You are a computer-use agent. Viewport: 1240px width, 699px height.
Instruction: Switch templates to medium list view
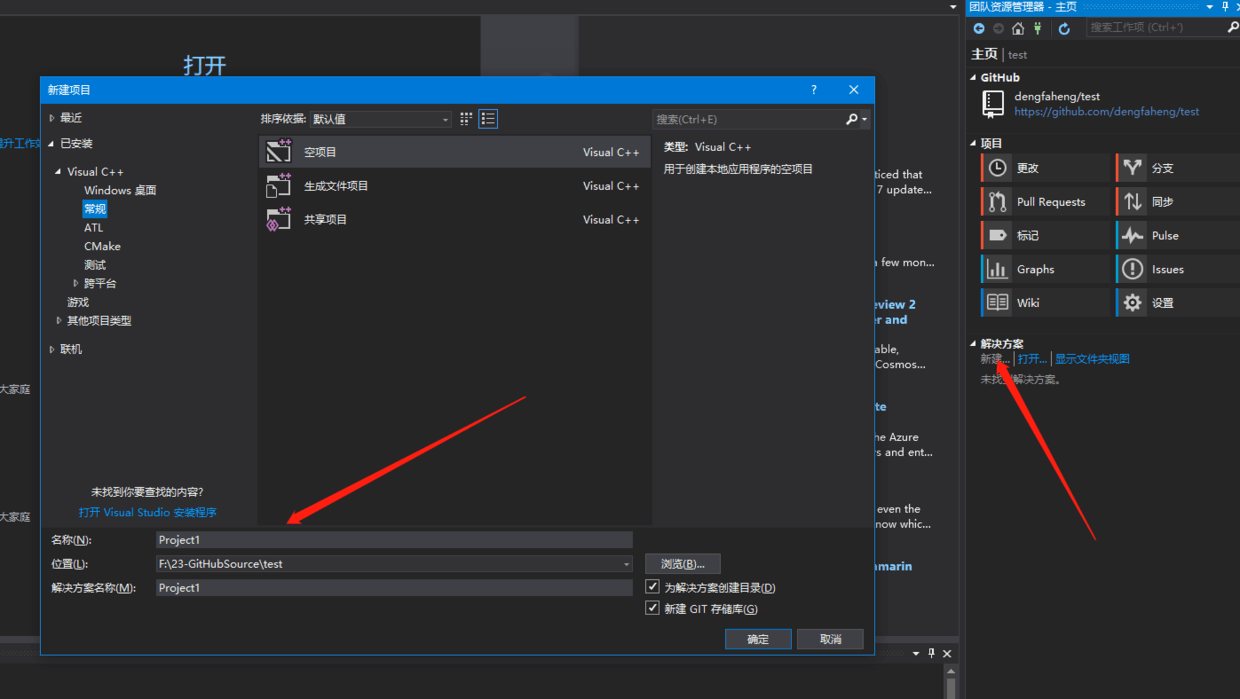pyautogui.click(x=488, y=119)
